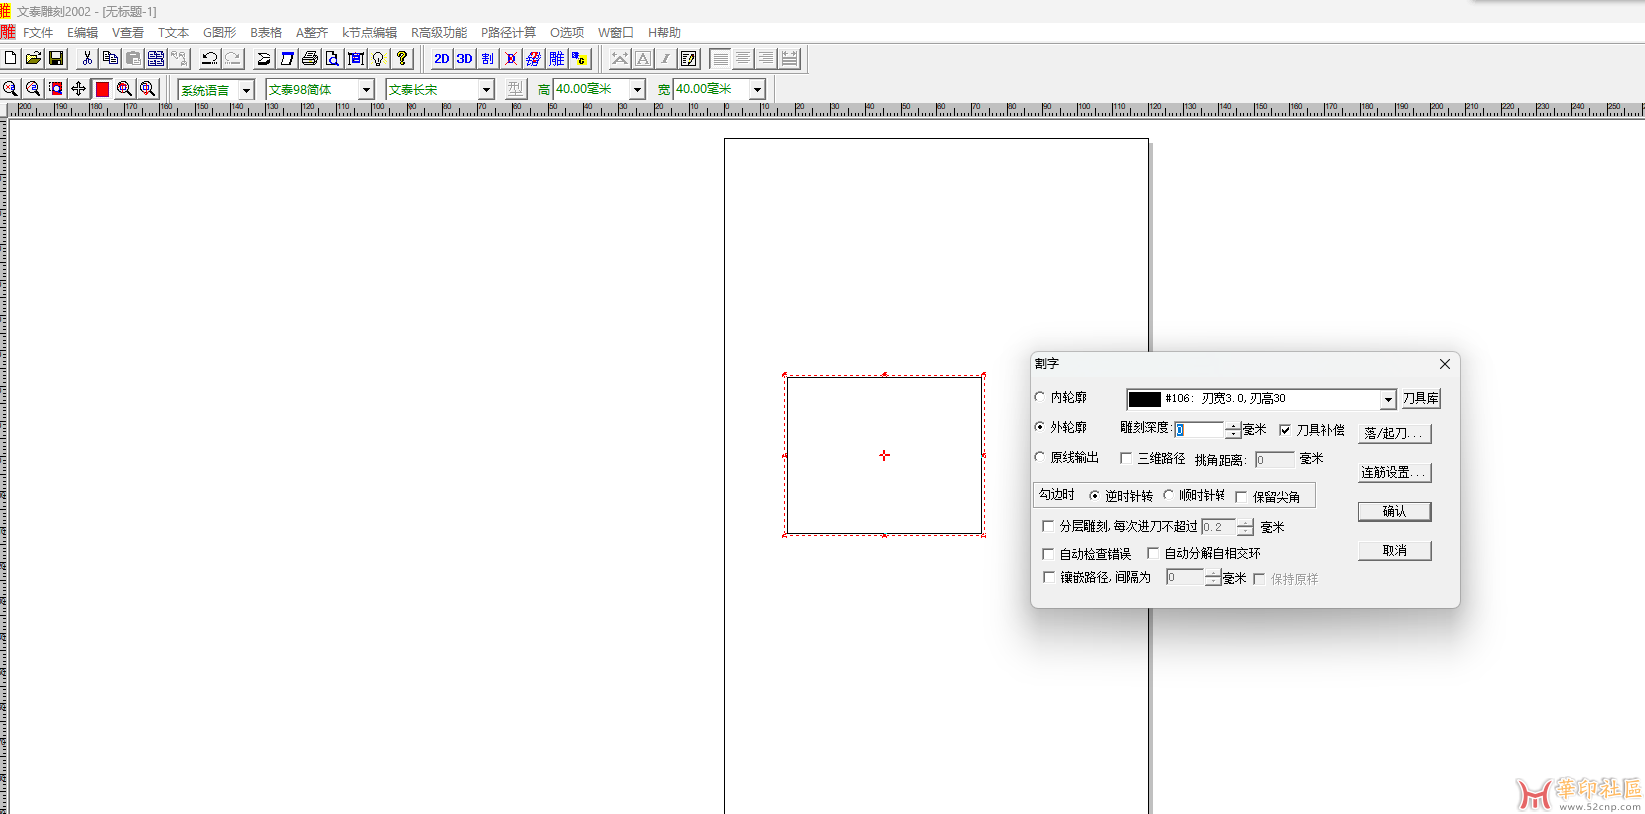Enable 镶嵌路径 checkbox

pos(1048,577)
